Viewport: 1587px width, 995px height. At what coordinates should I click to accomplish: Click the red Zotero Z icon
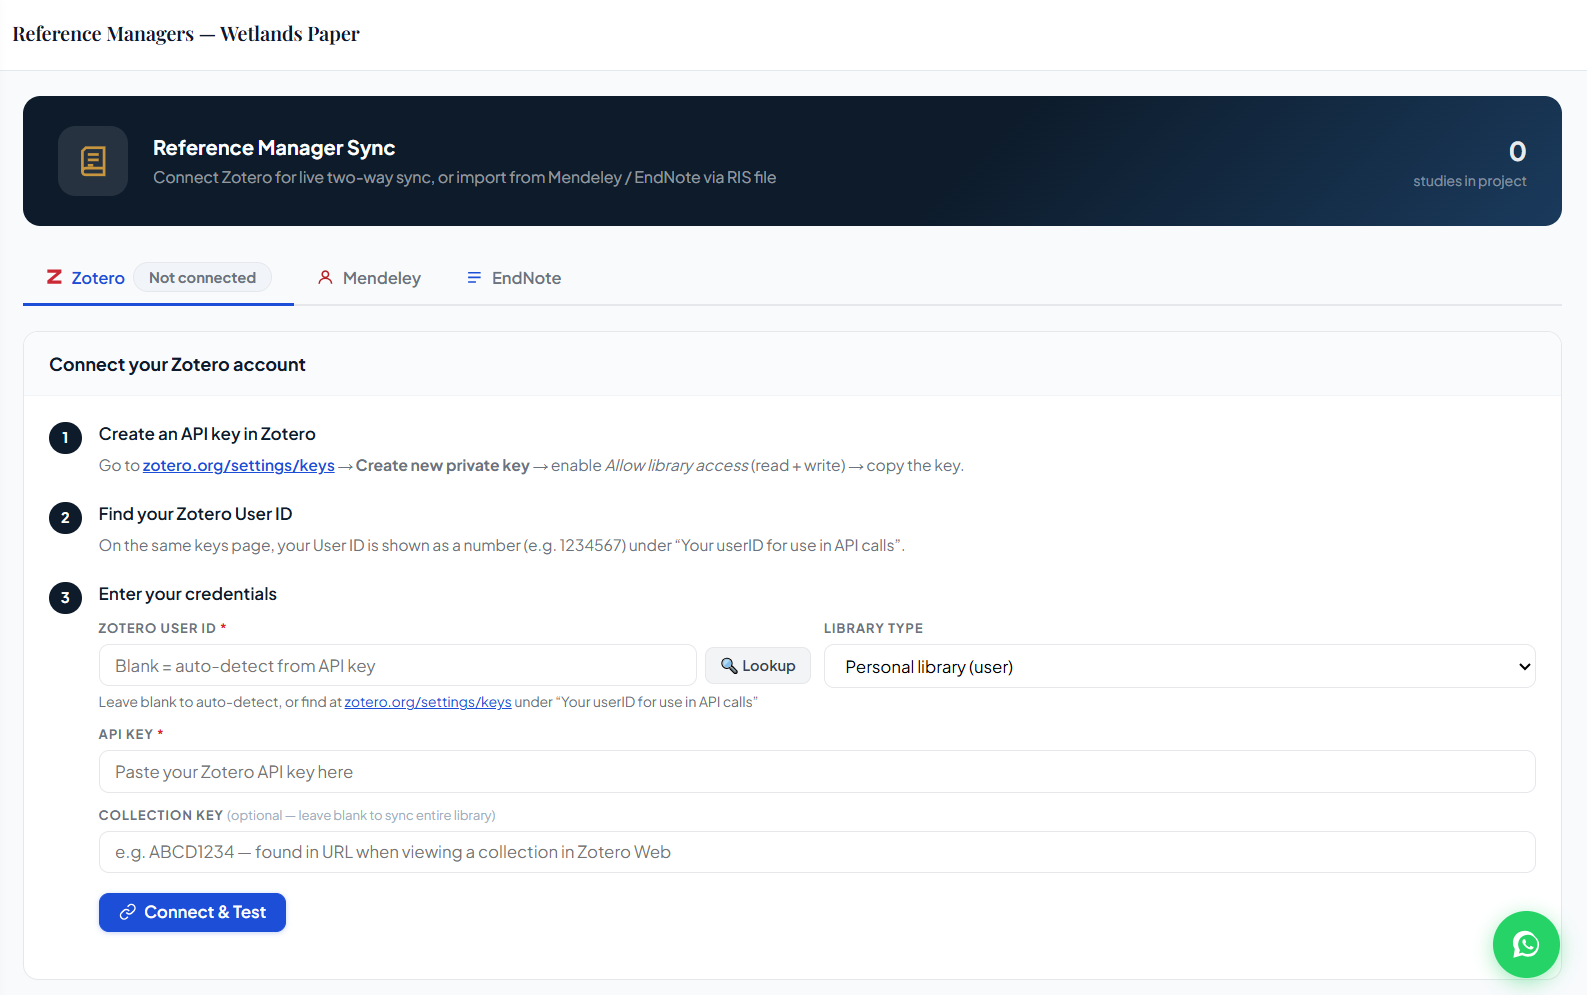click(55, 277)
